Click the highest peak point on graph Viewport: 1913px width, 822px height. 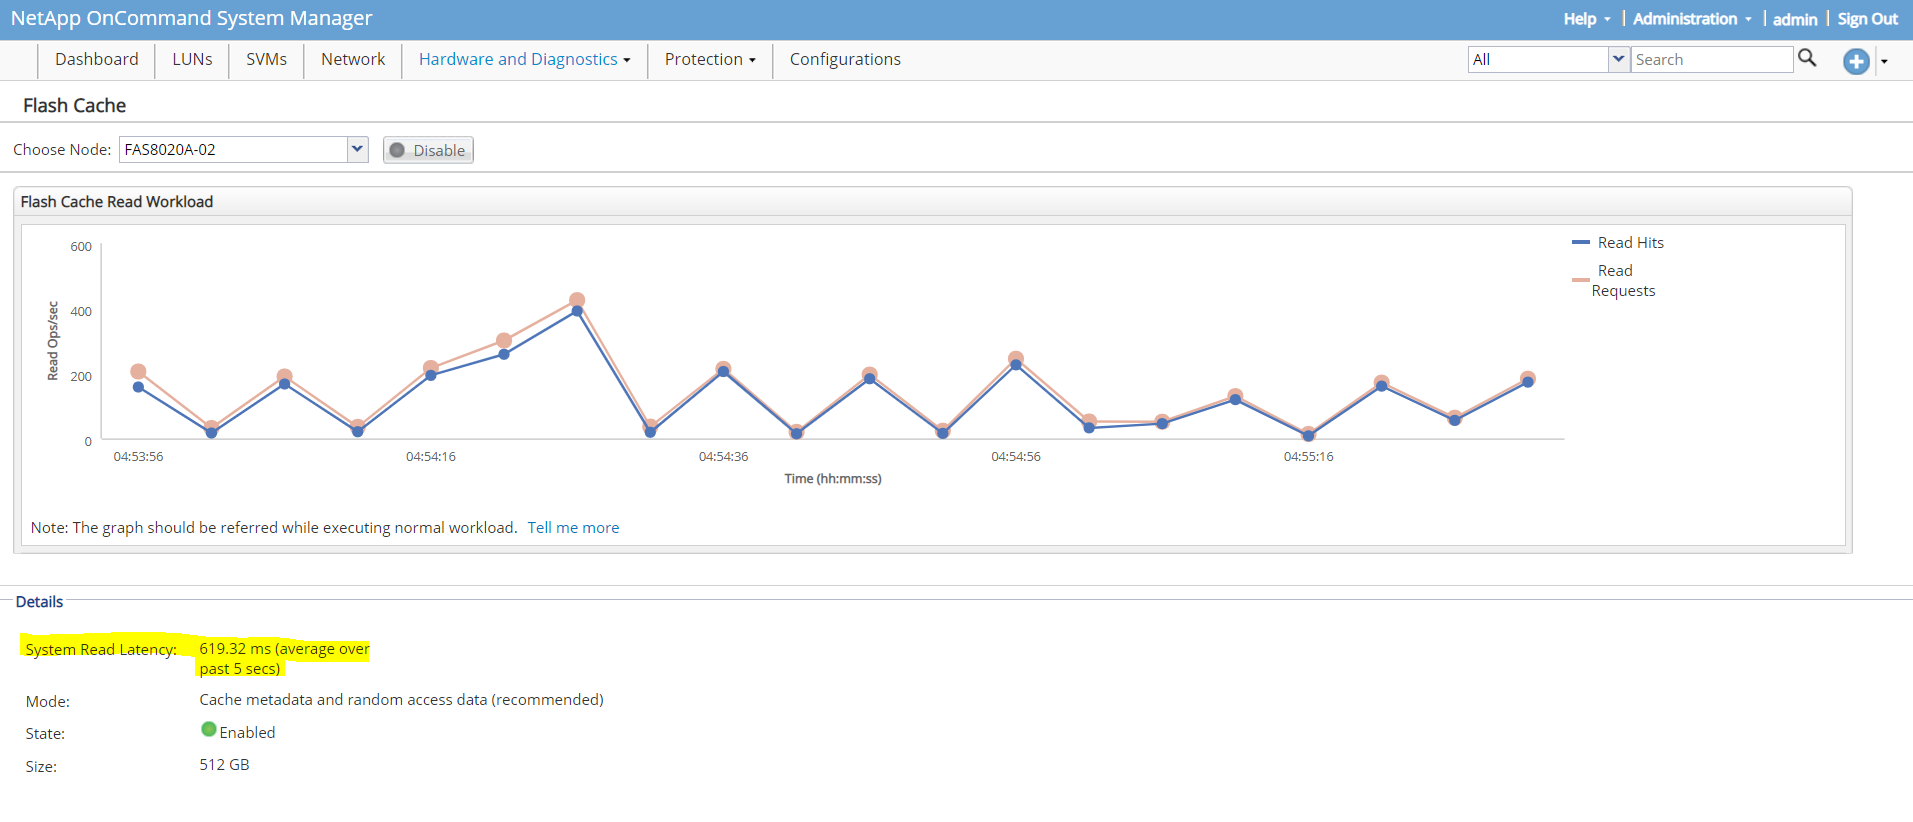tap(577, 300)
